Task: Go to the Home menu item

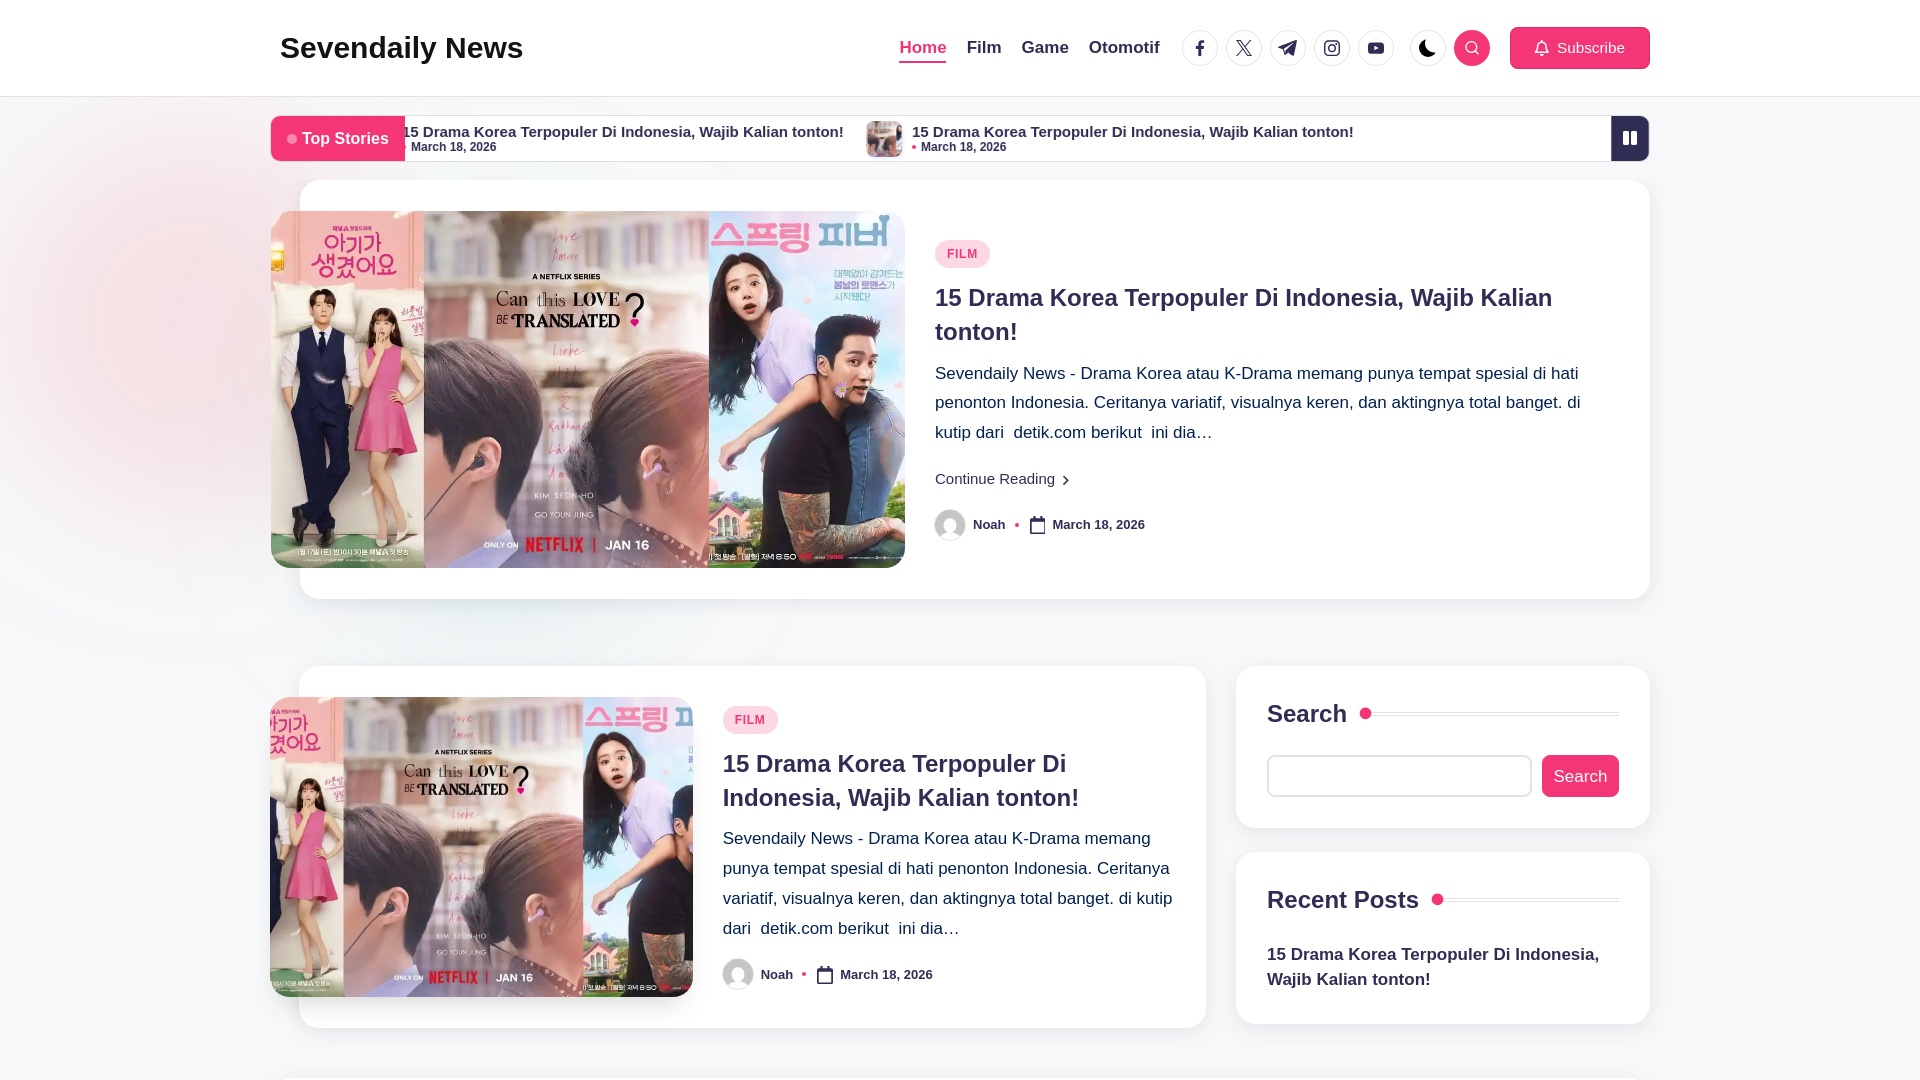Action: pyautogui.click(x=922, y=48)
